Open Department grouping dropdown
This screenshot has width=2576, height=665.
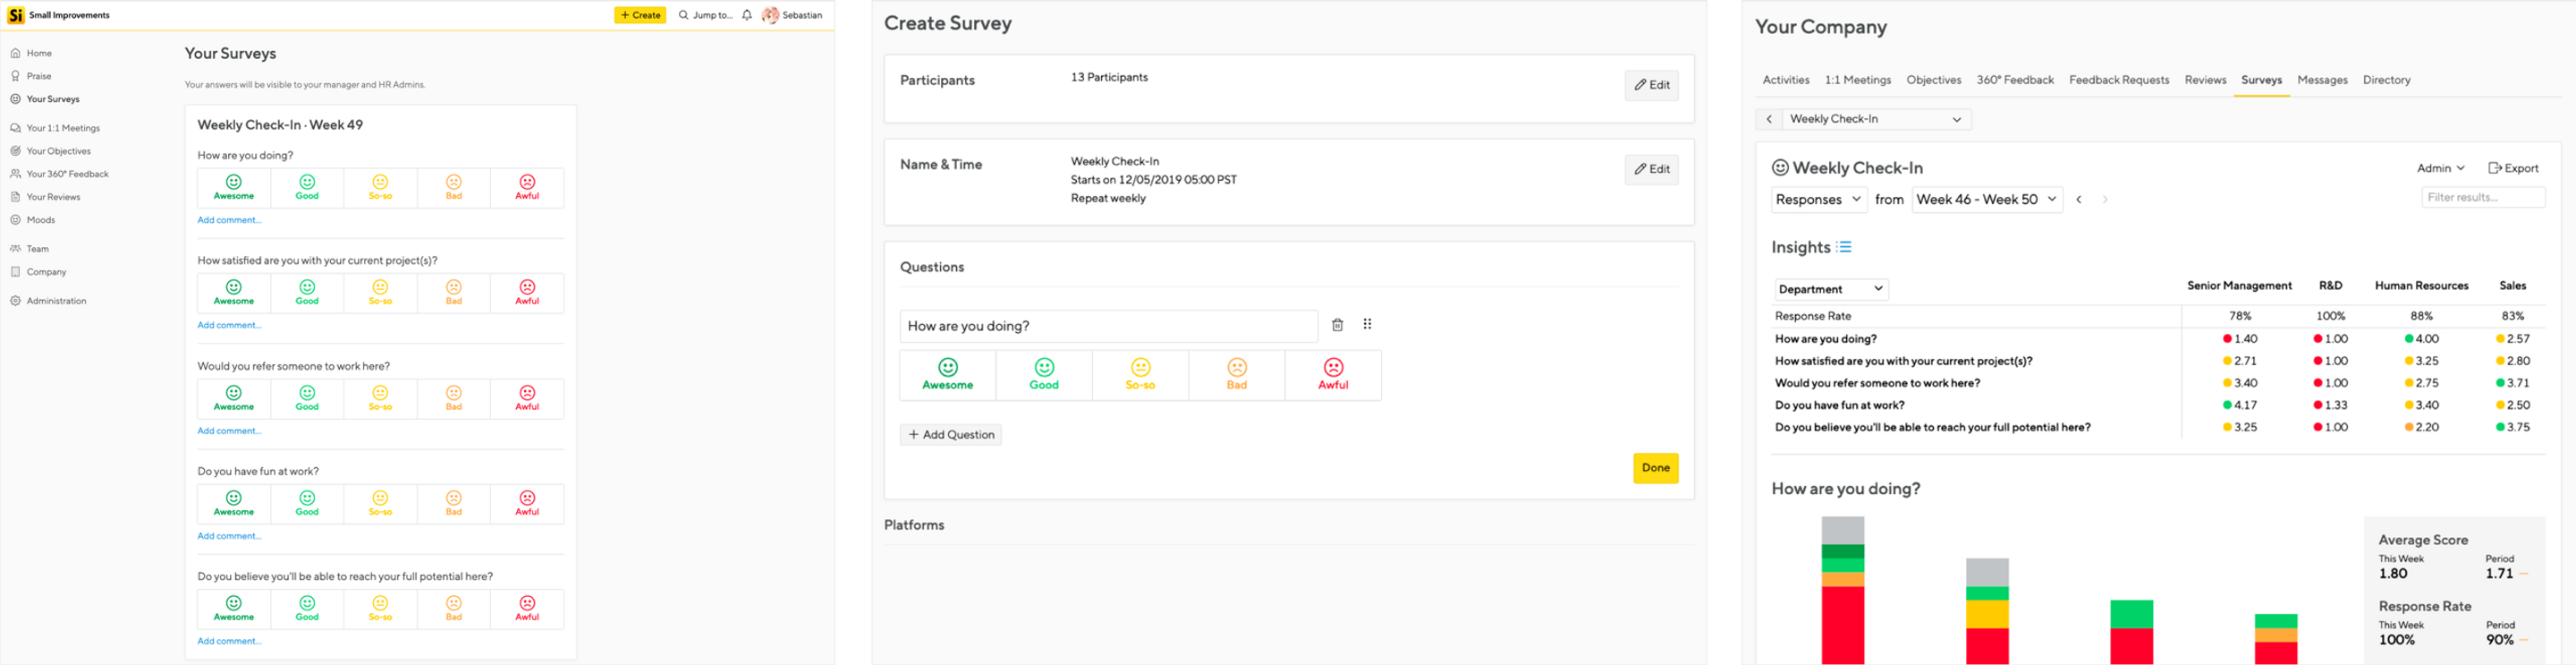1831,289
